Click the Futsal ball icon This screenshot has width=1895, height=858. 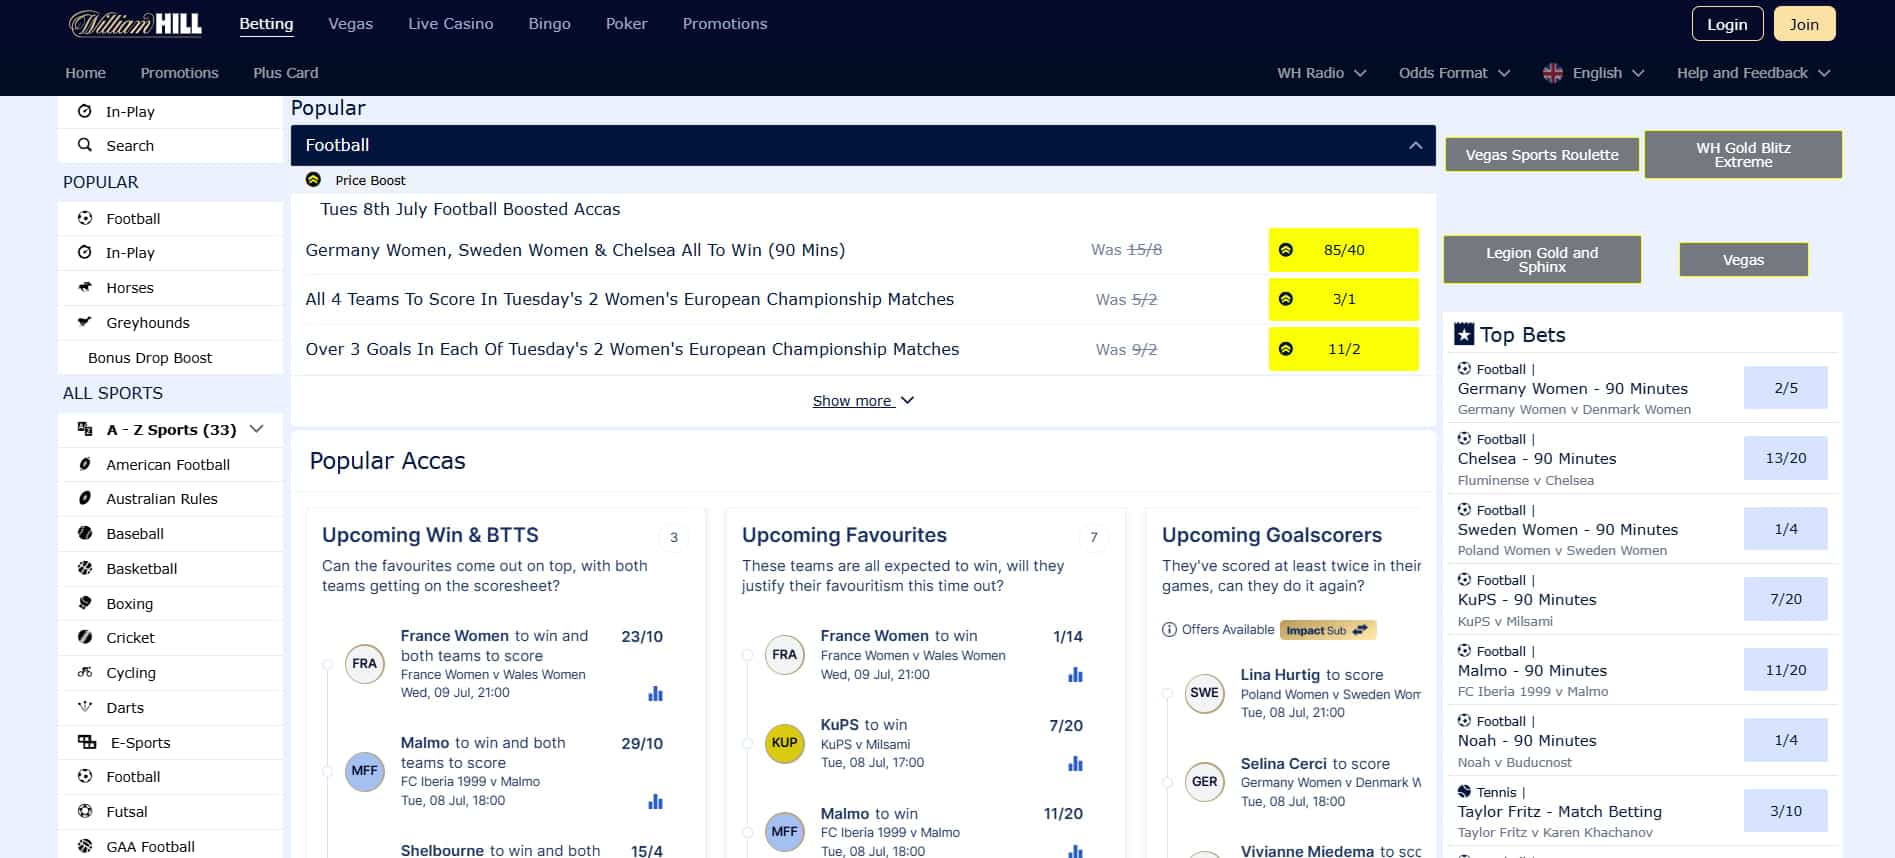coord(85,811)
